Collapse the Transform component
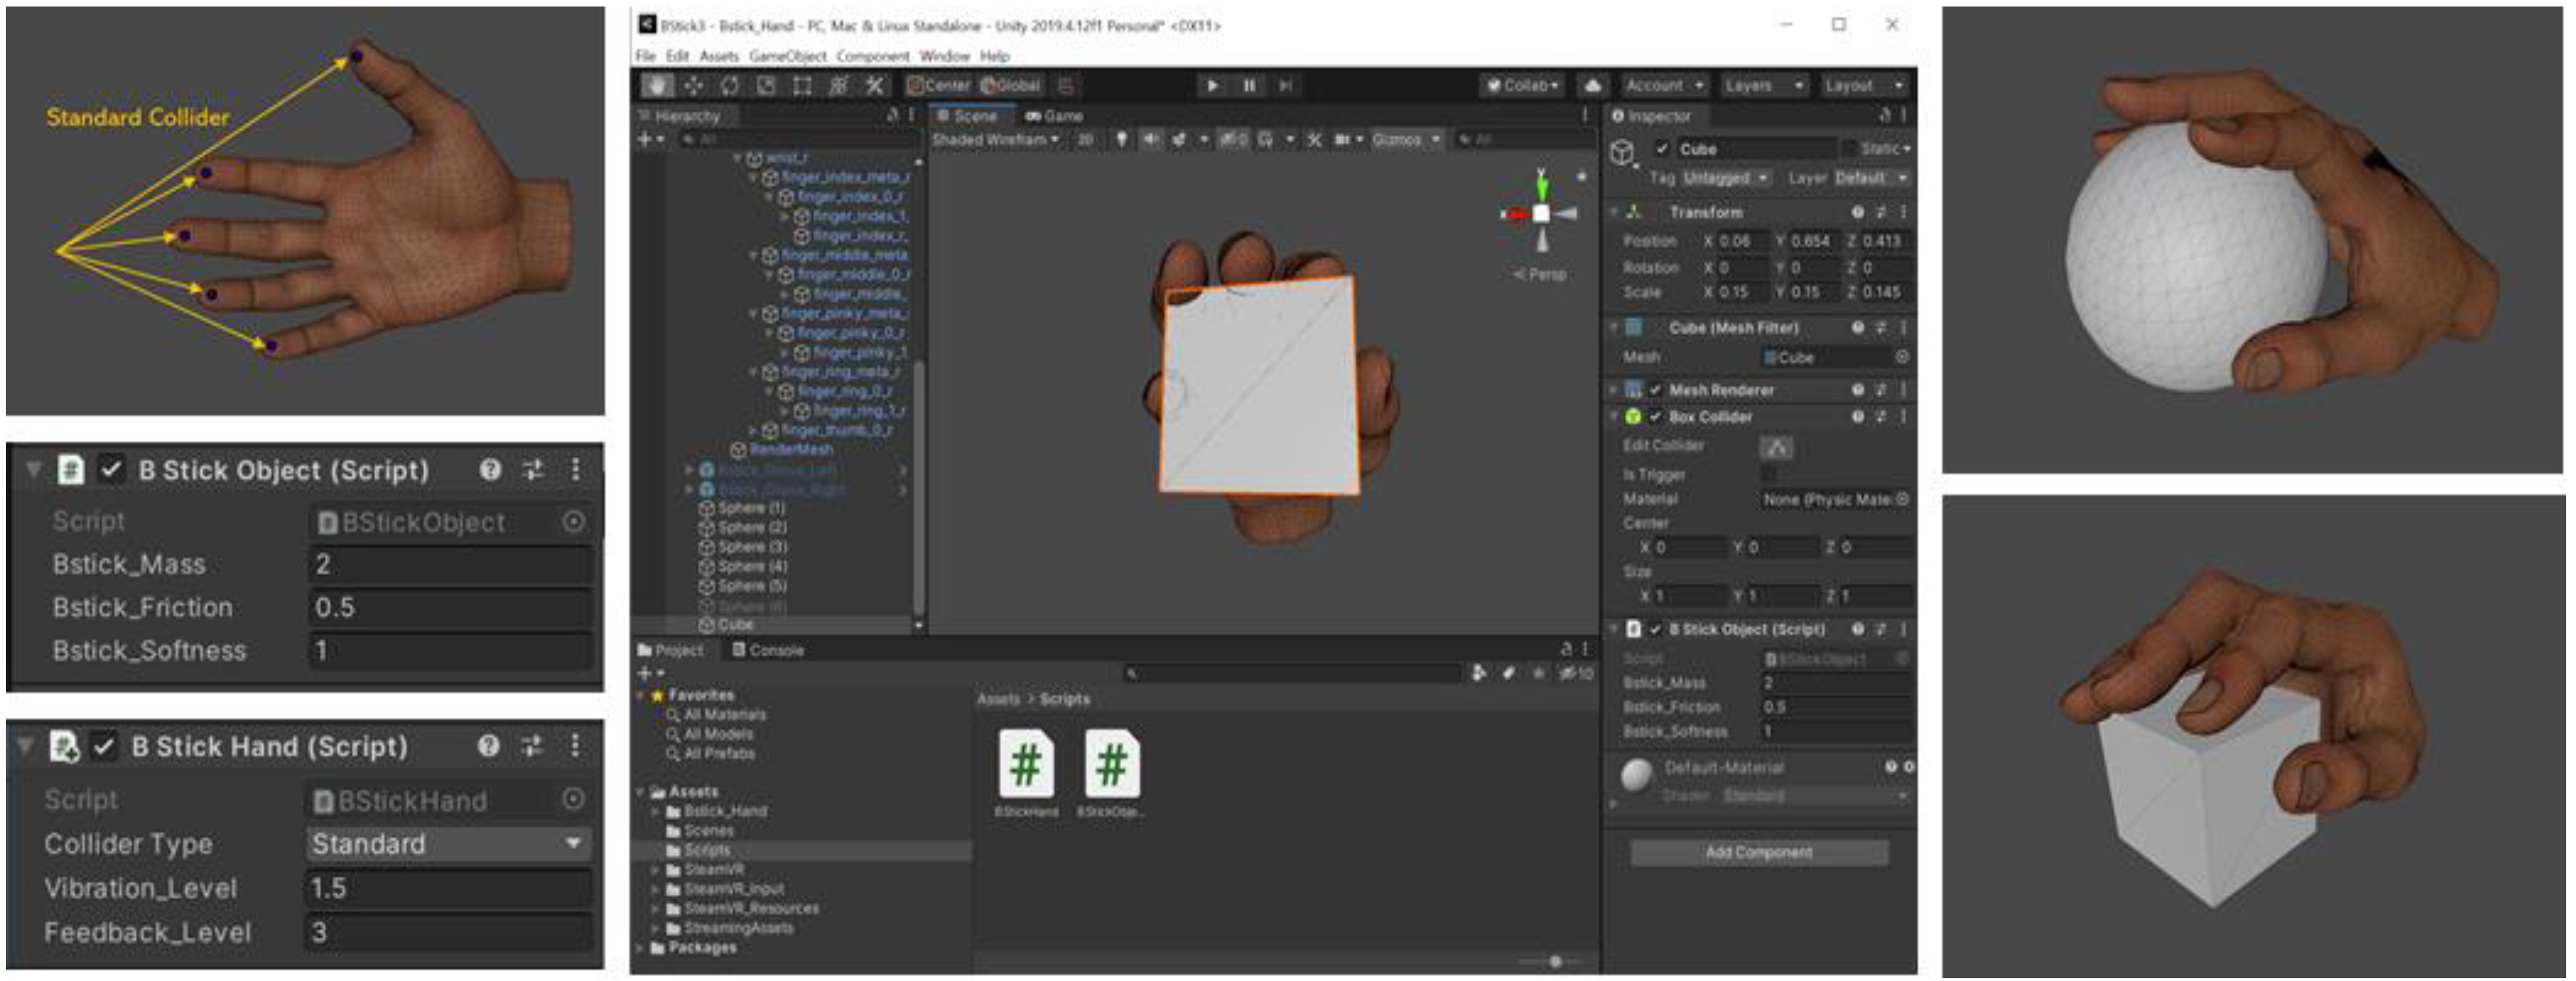This screenshot has height=981, width=2576. pyautogui.click(x=1613, y=212)
